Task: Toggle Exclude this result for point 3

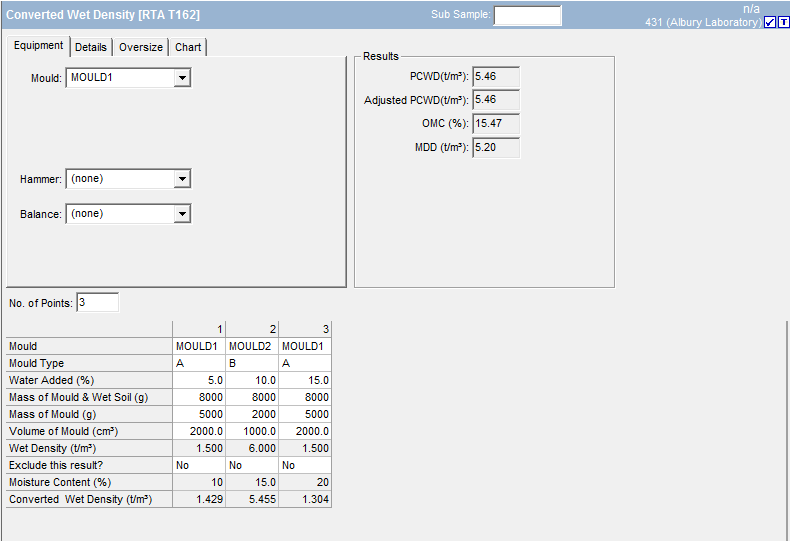Action: [x=305, y=465]
